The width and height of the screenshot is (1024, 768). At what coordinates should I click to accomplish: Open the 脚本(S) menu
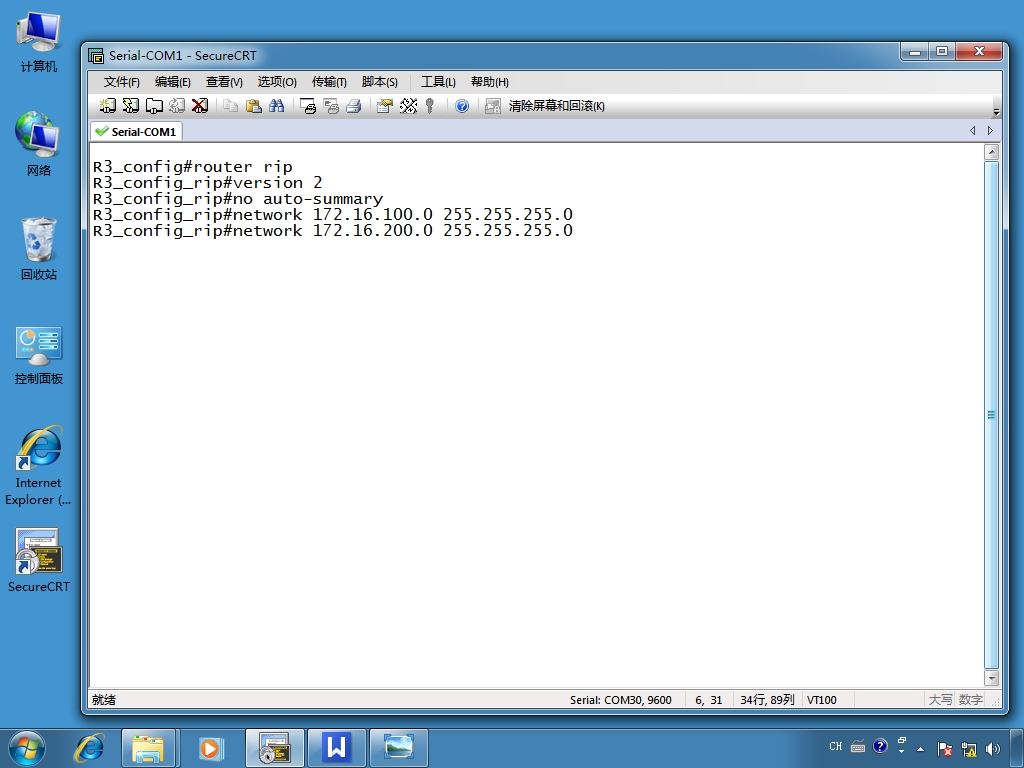tap(379, 82)
